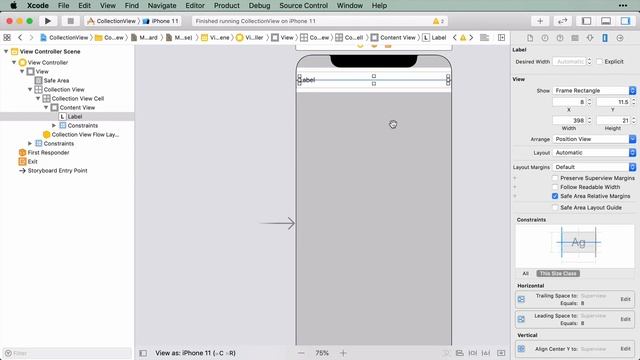Select the CollectionView scheme

click(x=111, y=21)
